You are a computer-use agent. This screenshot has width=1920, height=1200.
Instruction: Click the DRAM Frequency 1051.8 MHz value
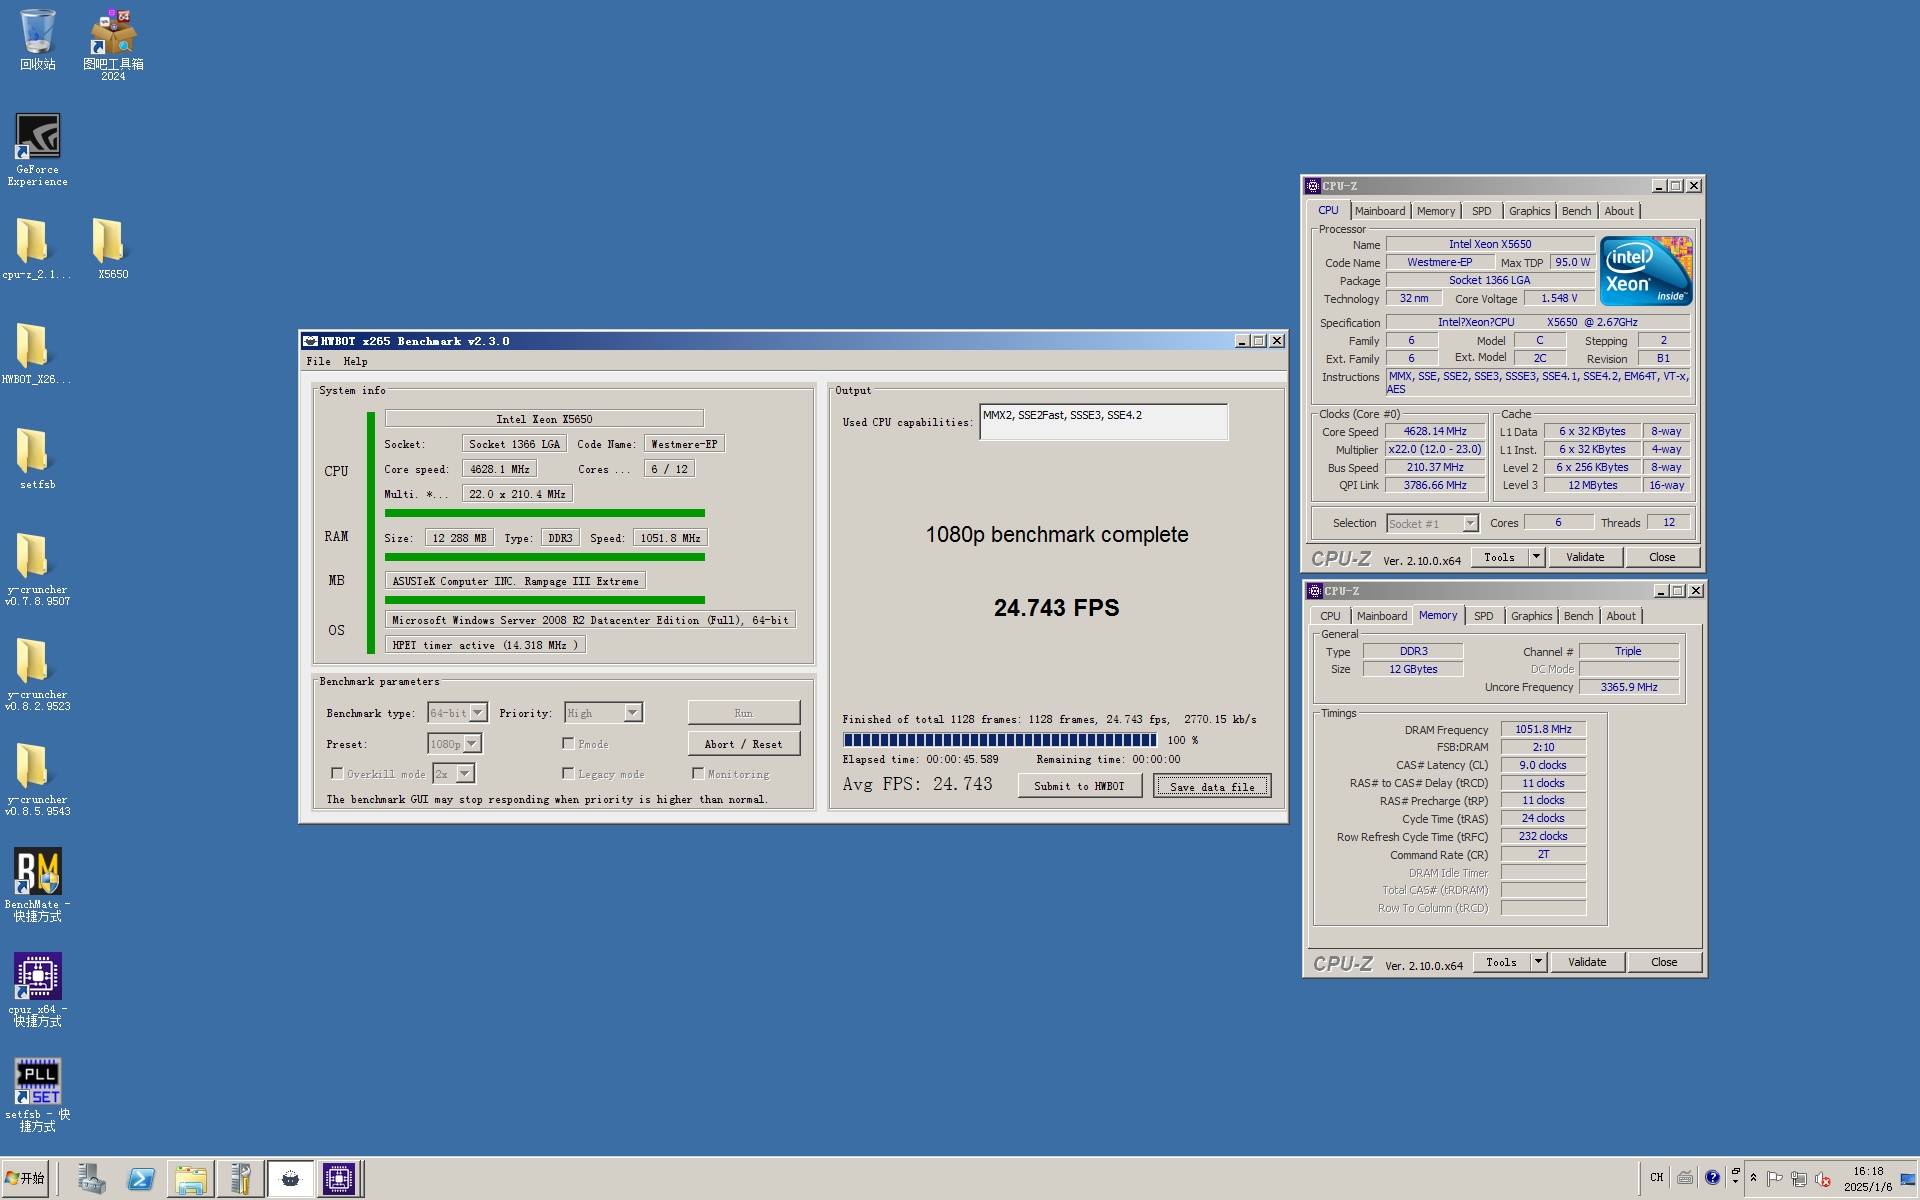coord(1542,730)
